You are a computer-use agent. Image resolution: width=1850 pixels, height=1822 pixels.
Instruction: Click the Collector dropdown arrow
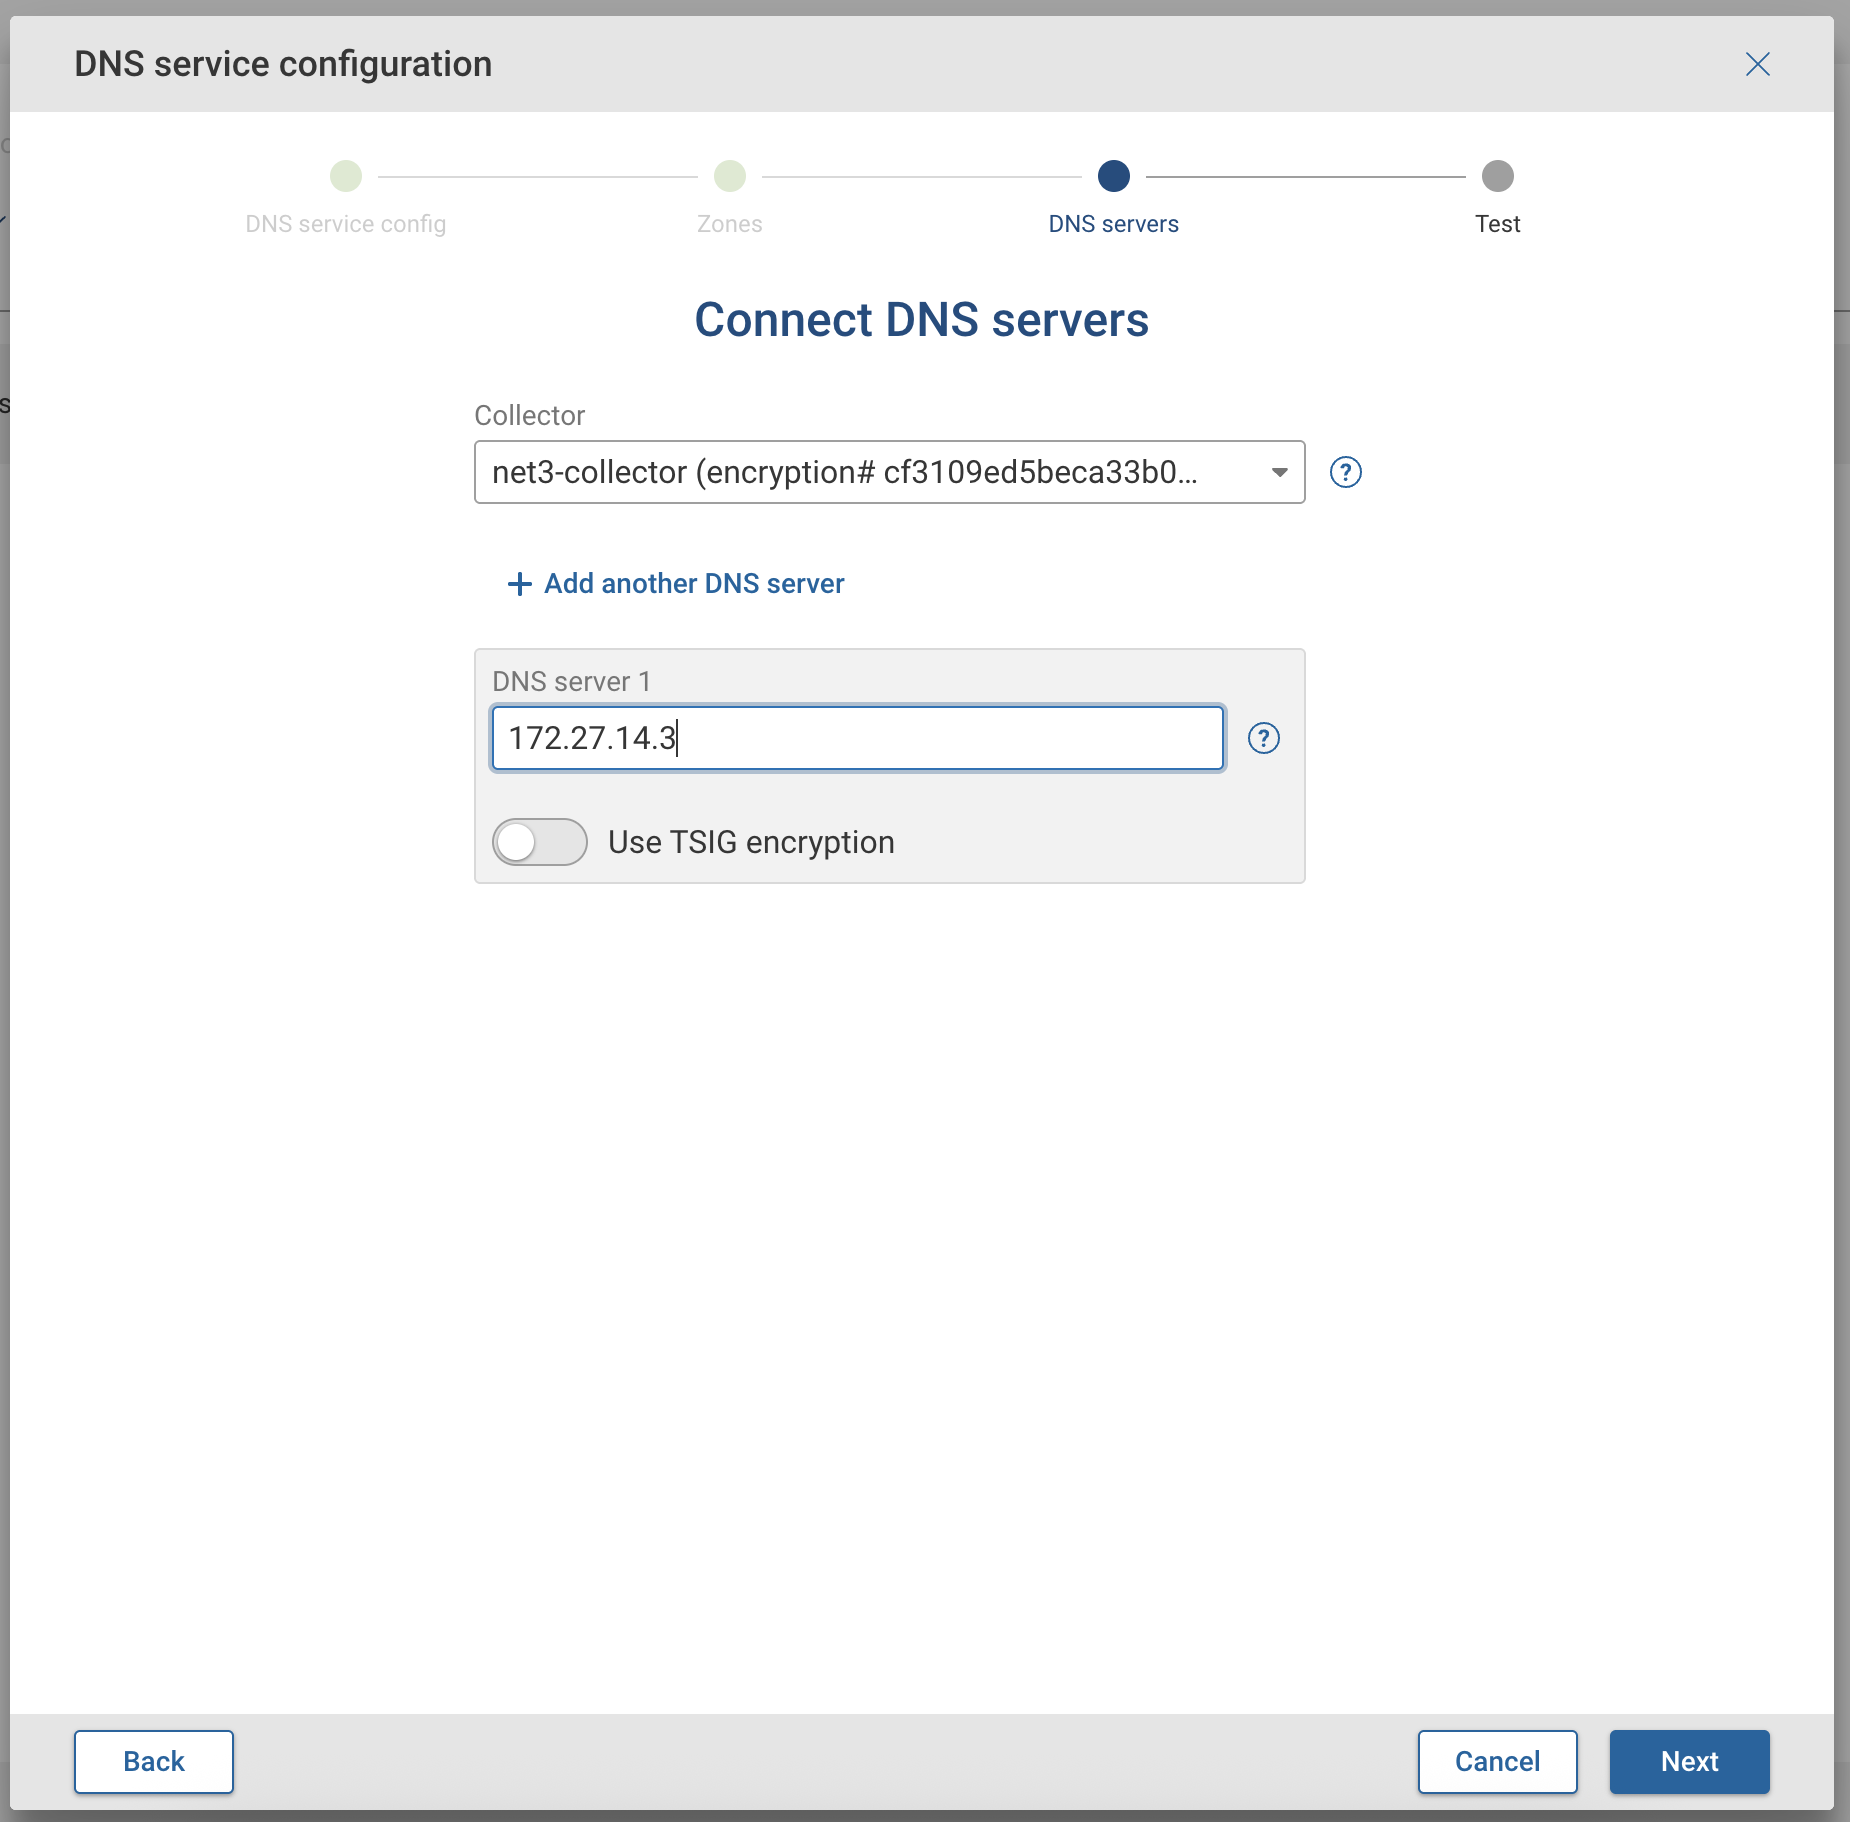pyautogui.click(x=1280, y=472)
